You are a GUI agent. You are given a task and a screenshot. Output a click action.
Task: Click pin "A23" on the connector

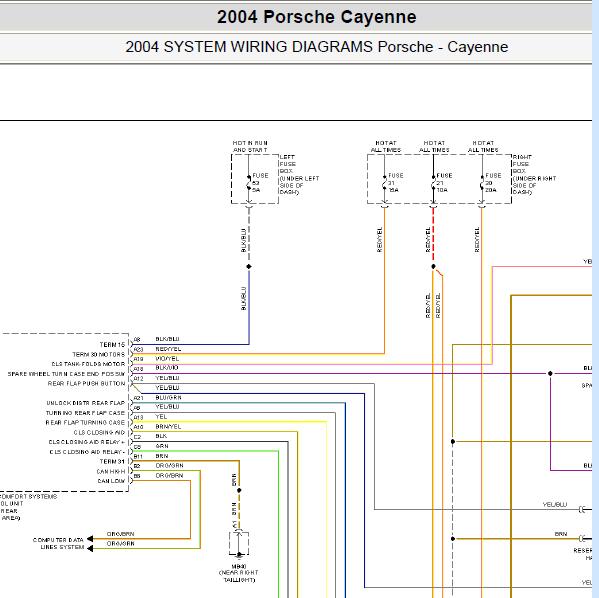click(x=138, y=350)
